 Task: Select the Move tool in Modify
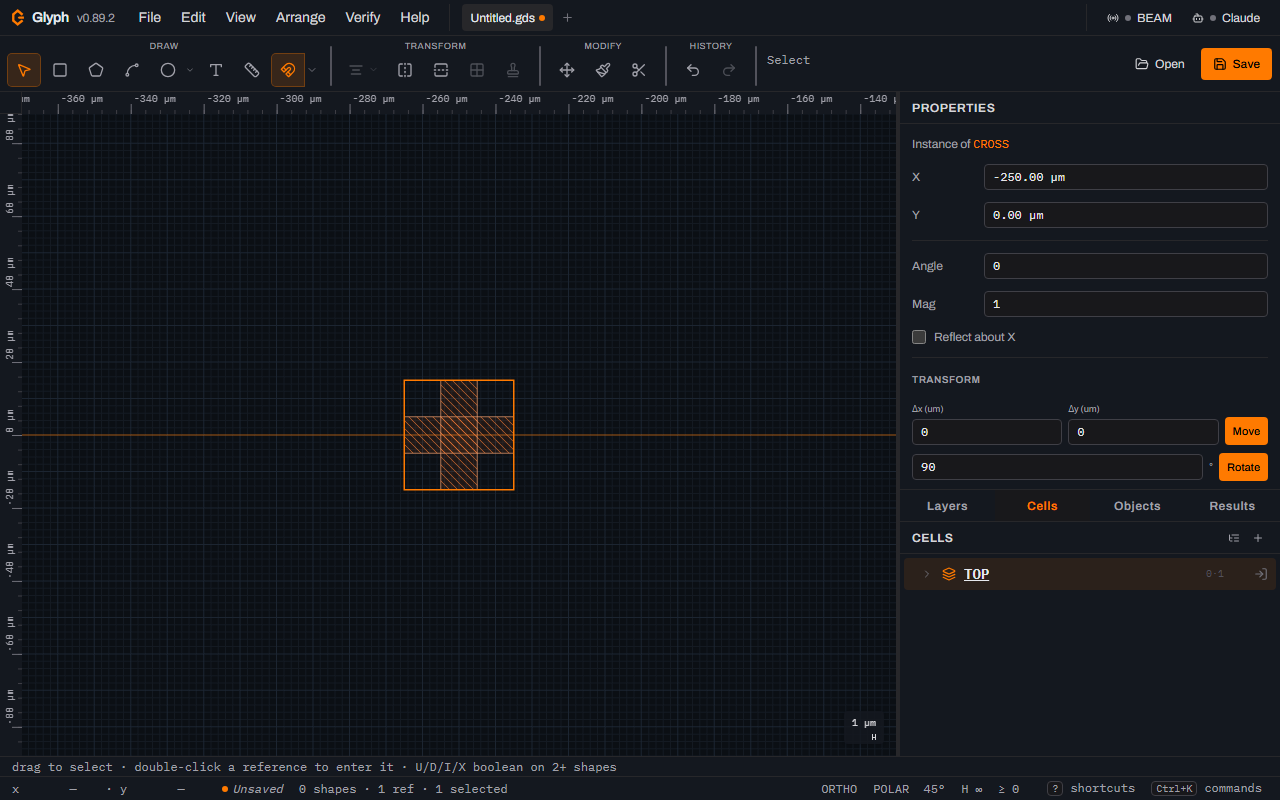click(x=567, y=70)
